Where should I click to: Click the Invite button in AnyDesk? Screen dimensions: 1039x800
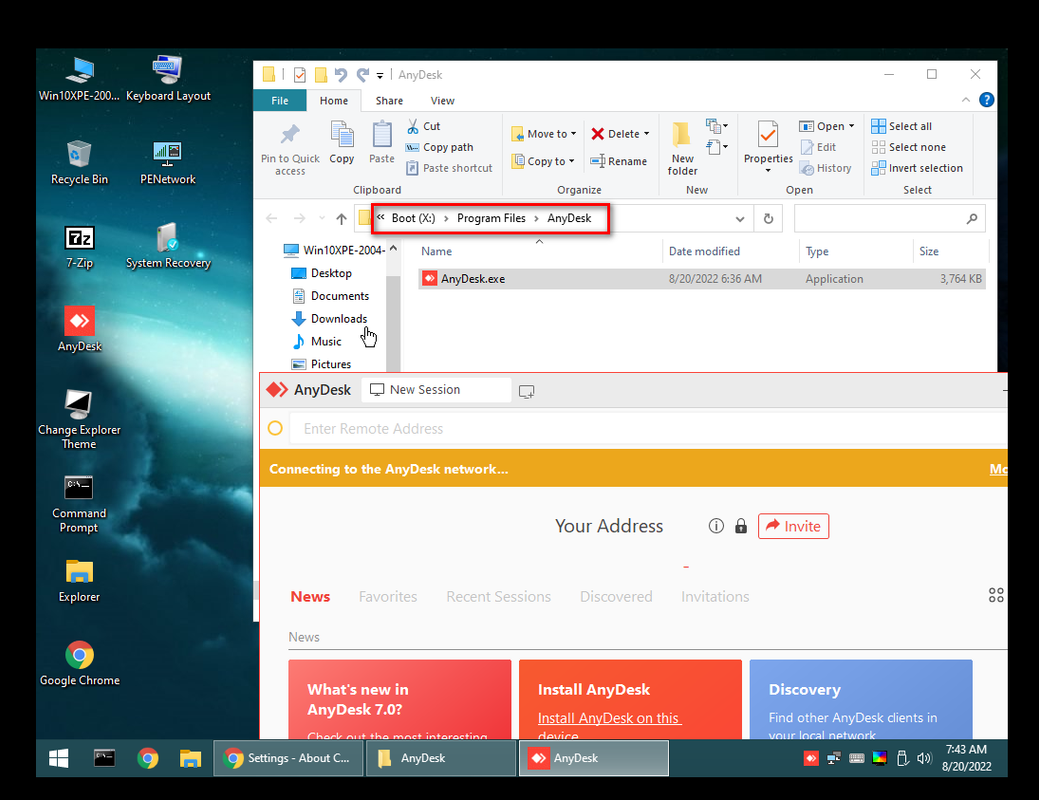793,526
